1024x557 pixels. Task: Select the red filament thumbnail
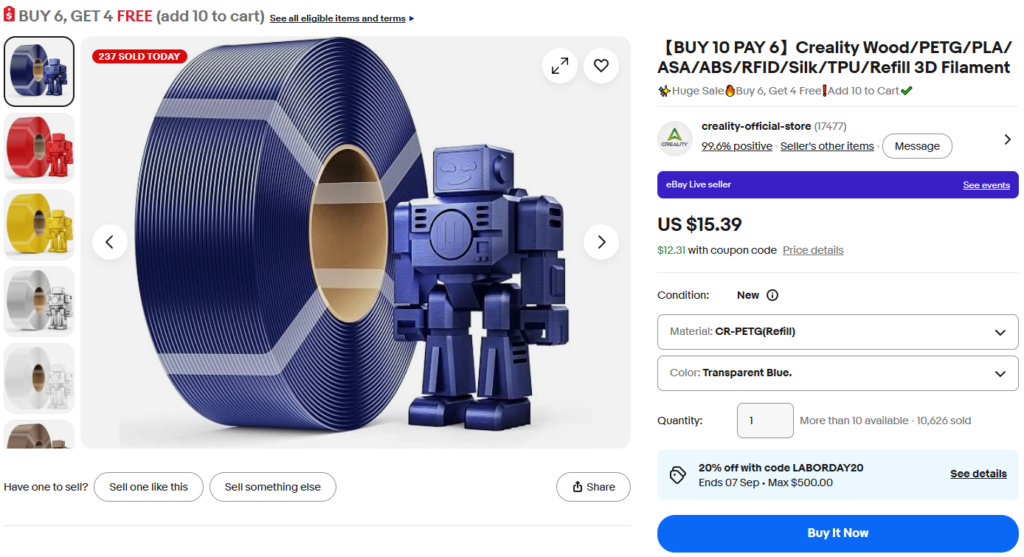[x=39, y=148]
